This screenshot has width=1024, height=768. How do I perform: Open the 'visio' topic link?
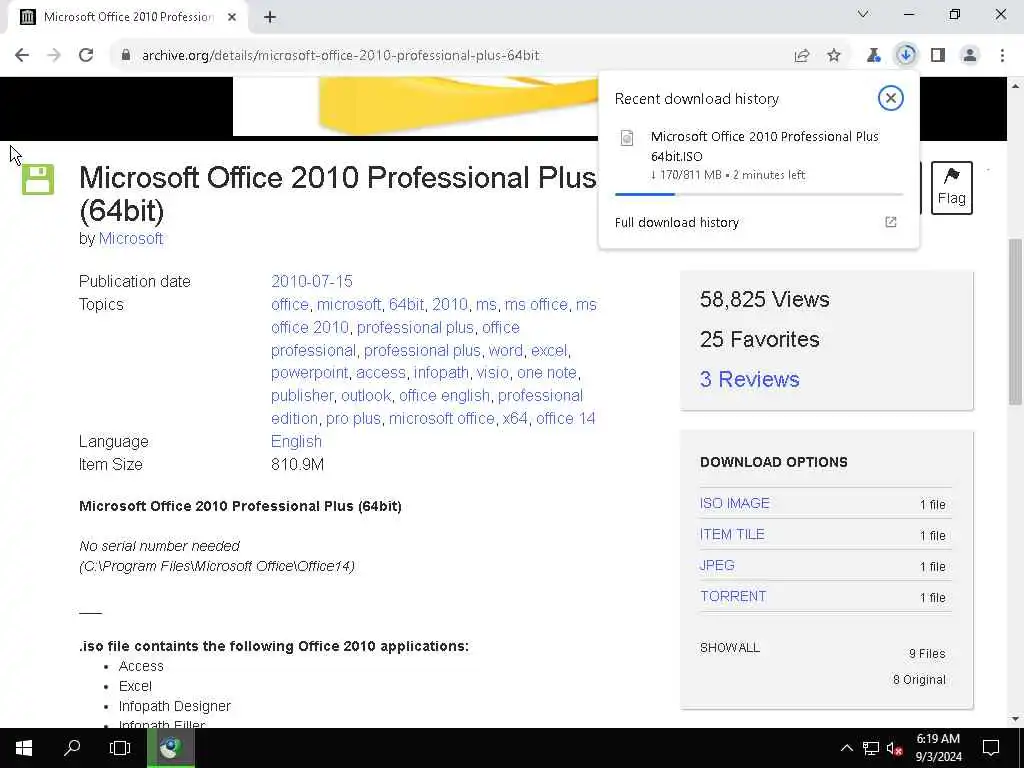492,373
